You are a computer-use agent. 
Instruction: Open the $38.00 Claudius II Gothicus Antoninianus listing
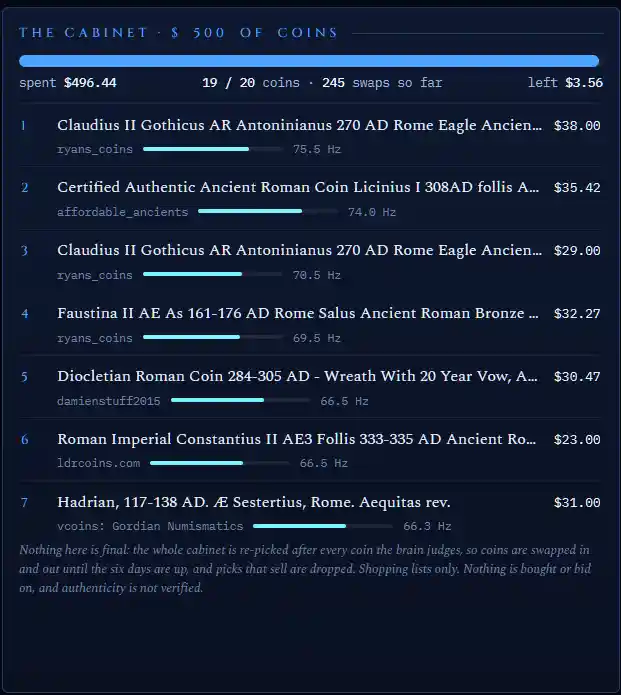click(x=299, y=125)
